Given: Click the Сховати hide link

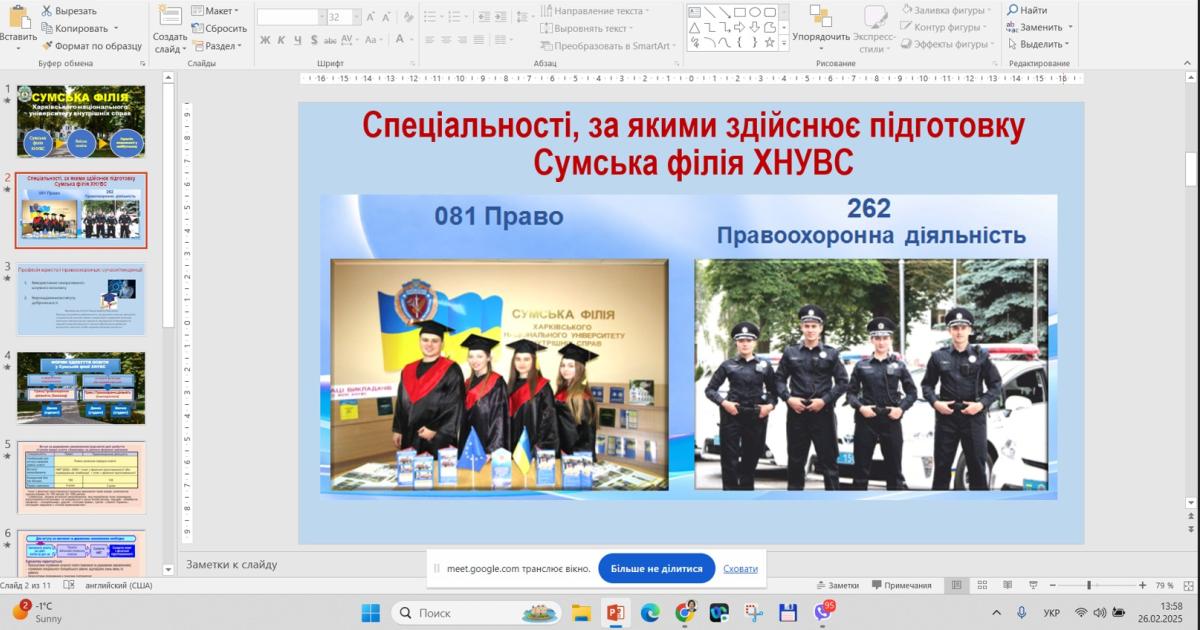Looking at the screenshot, I should pos(740,568).
